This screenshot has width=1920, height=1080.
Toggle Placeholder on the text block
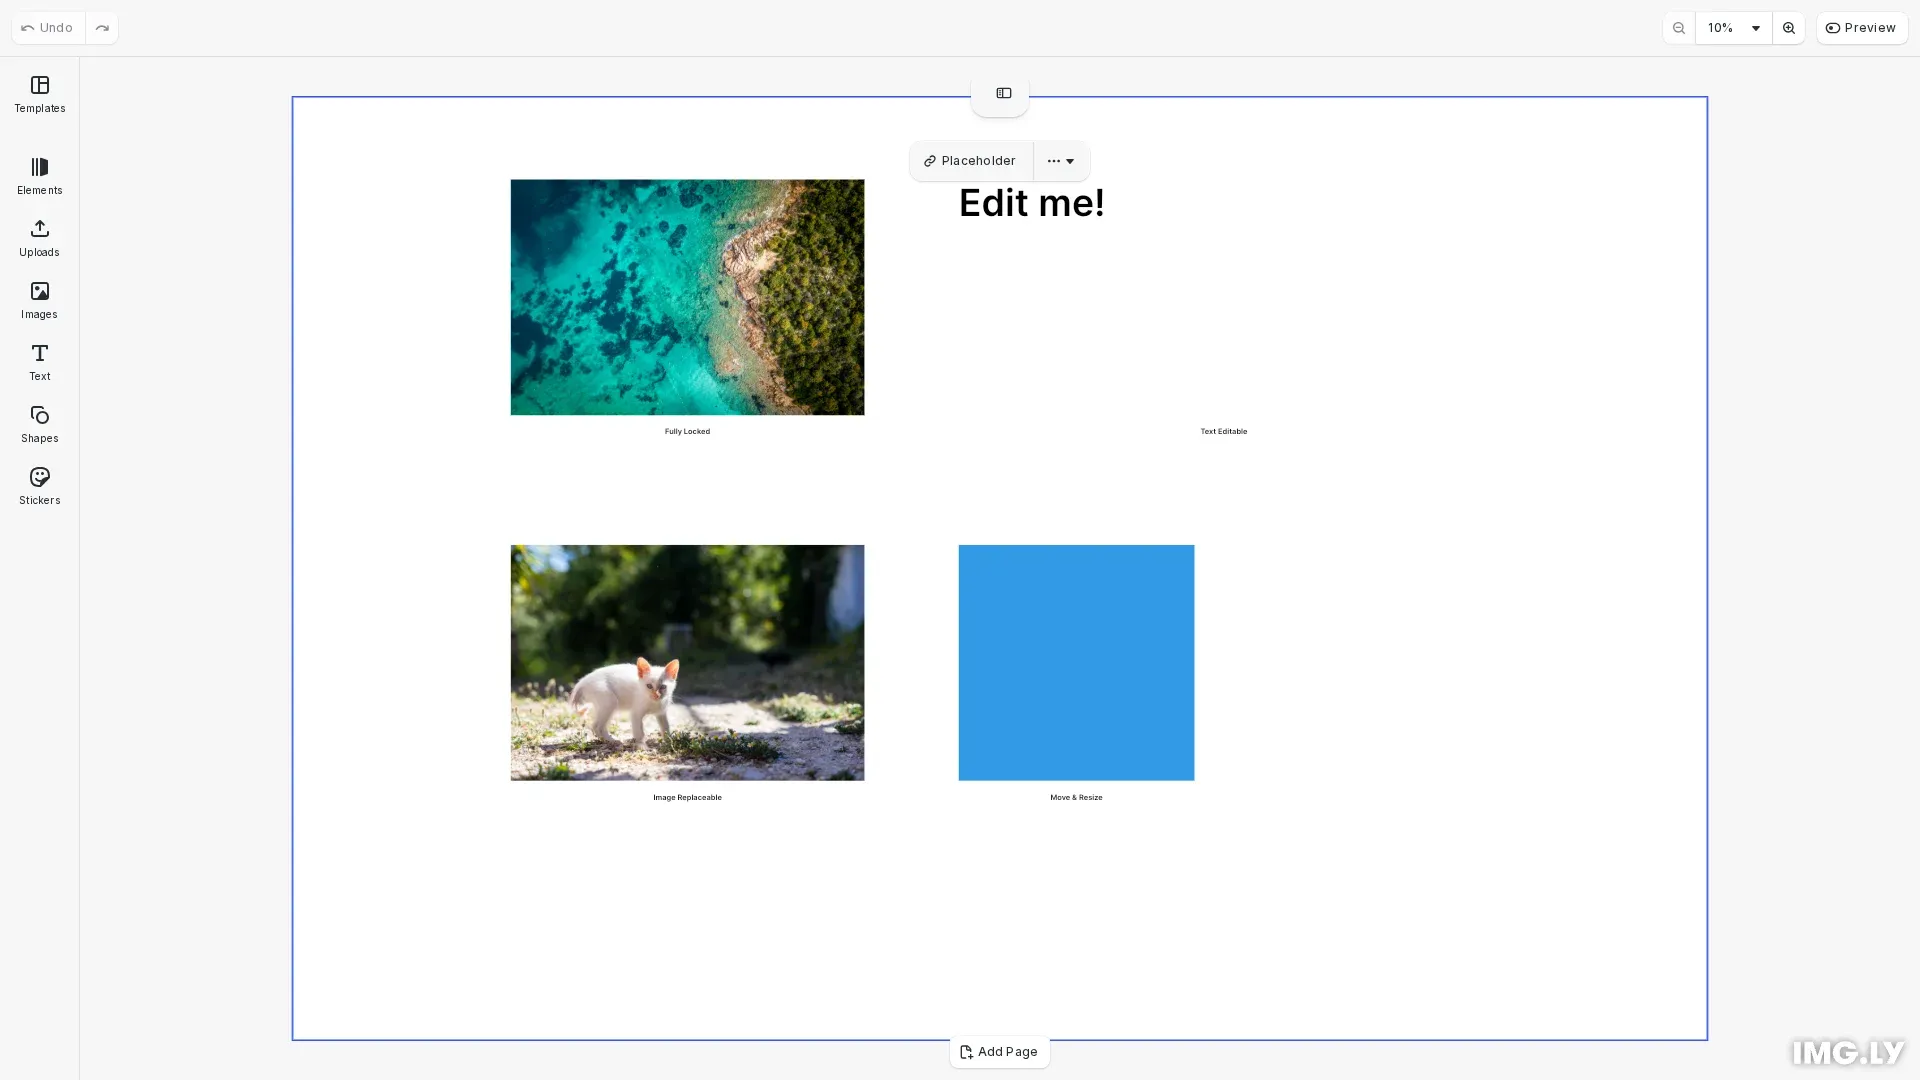[x=970, y=161]
